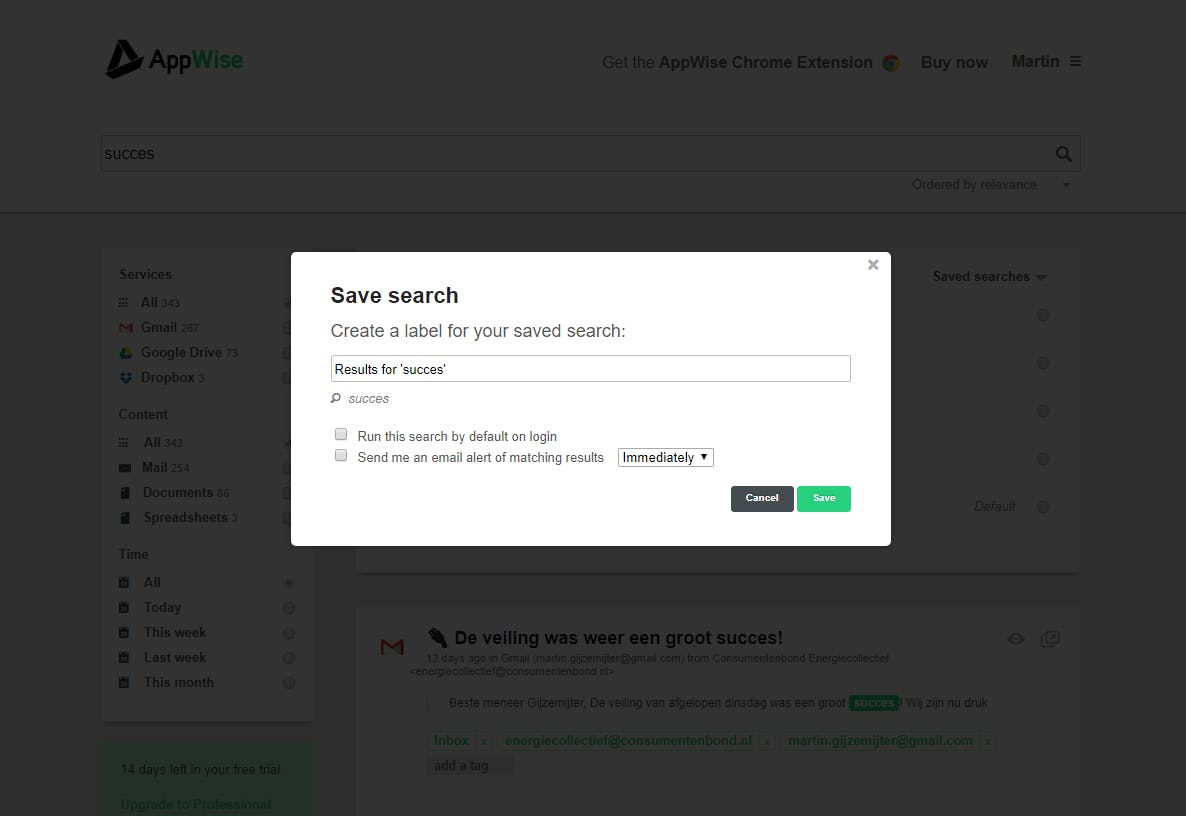Filter content by Spreadsheets 3

click(x=191, y=517)
